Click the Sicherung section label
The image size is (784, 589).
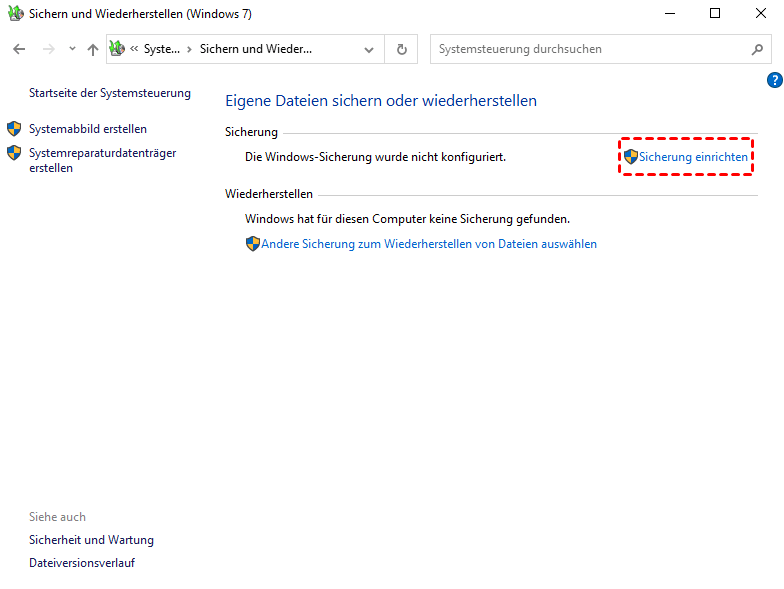(x=252, y=132)
